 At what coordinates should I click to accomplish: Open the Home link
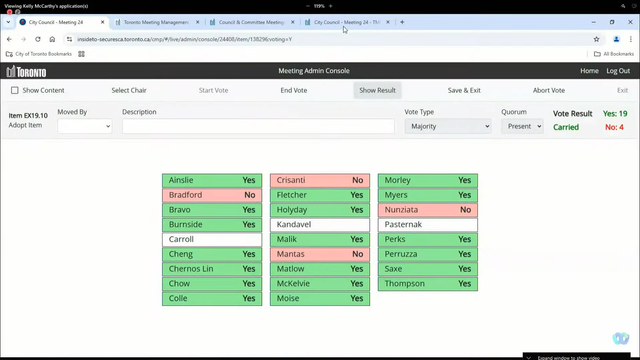point(589,71)
